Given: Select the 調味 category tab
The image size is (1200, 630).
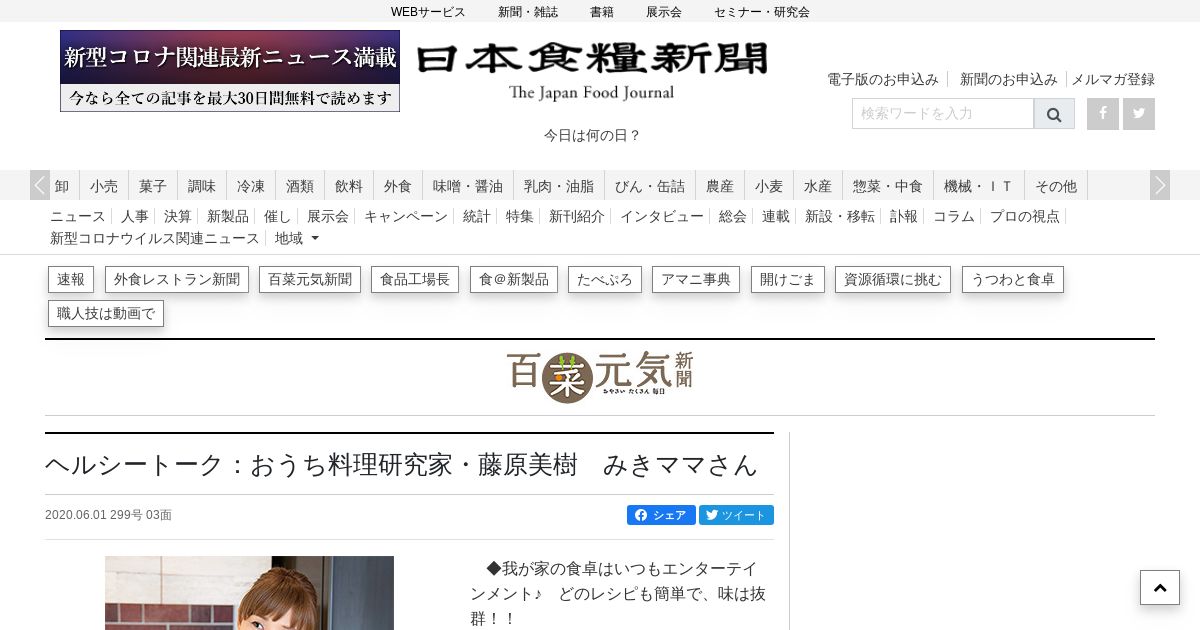Looking at the screenshot, I should [x=202, y=186].
